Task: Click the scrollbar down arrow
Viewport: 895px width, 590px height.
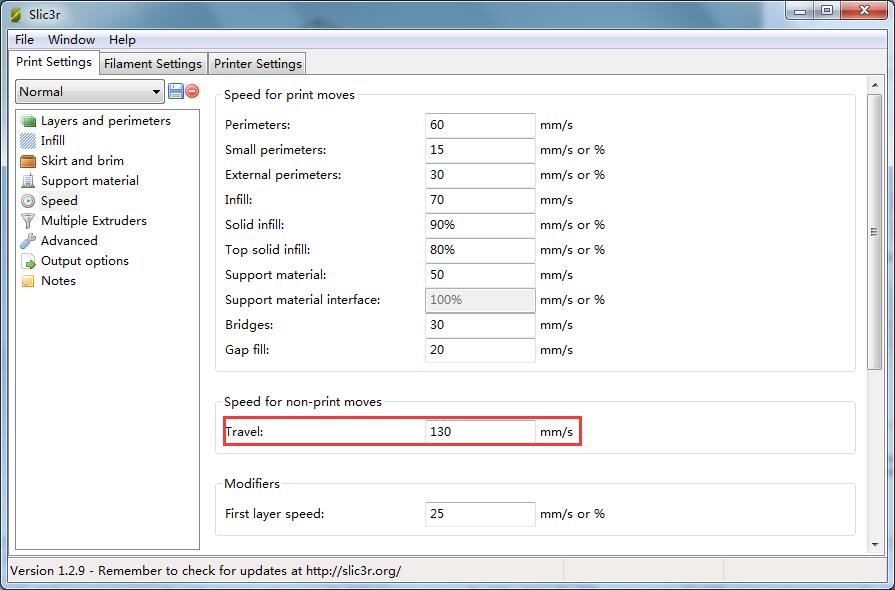Action: 874,545
